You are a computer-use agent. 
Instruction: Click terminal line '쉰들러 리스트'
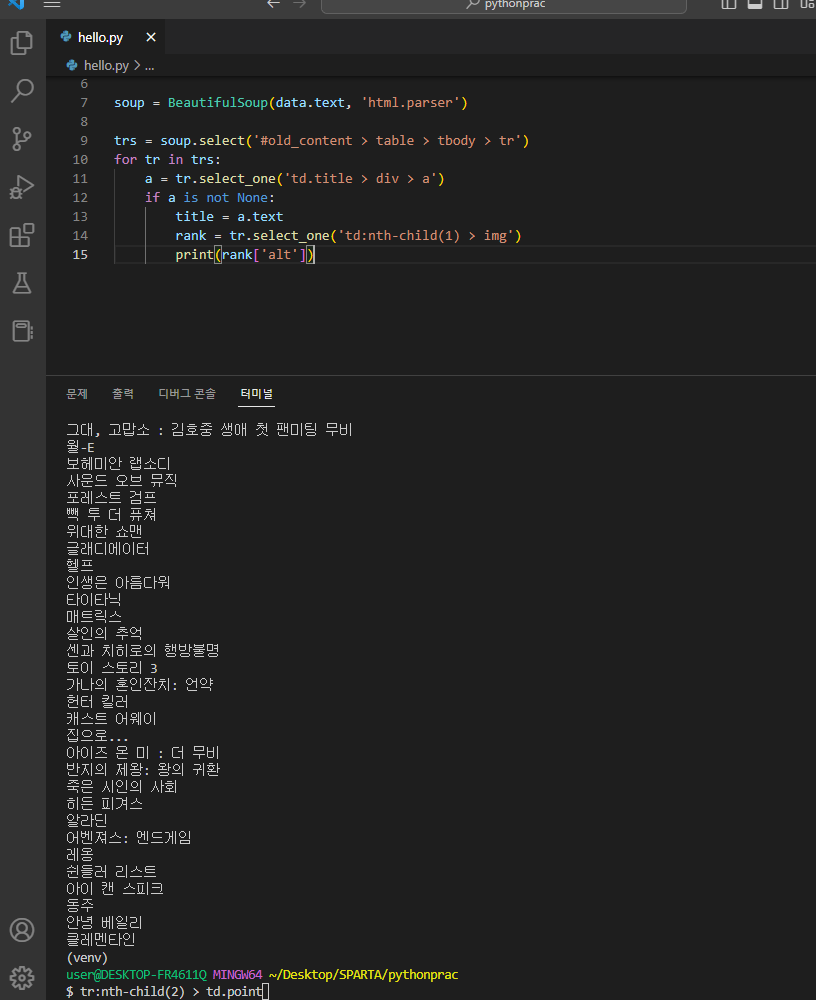[x=111, y=871]
